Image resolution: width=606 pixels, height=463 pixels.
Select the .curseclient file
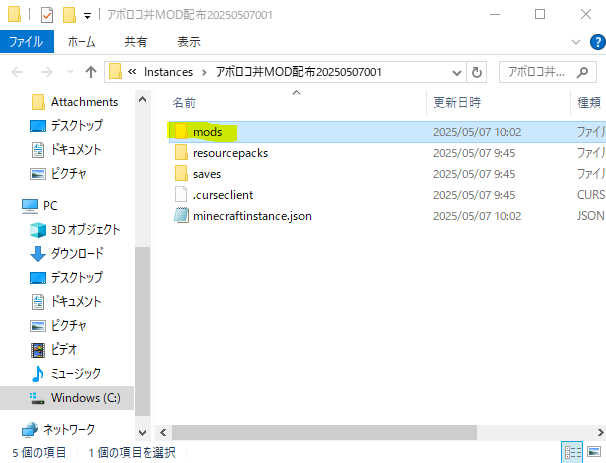point(387,195)
